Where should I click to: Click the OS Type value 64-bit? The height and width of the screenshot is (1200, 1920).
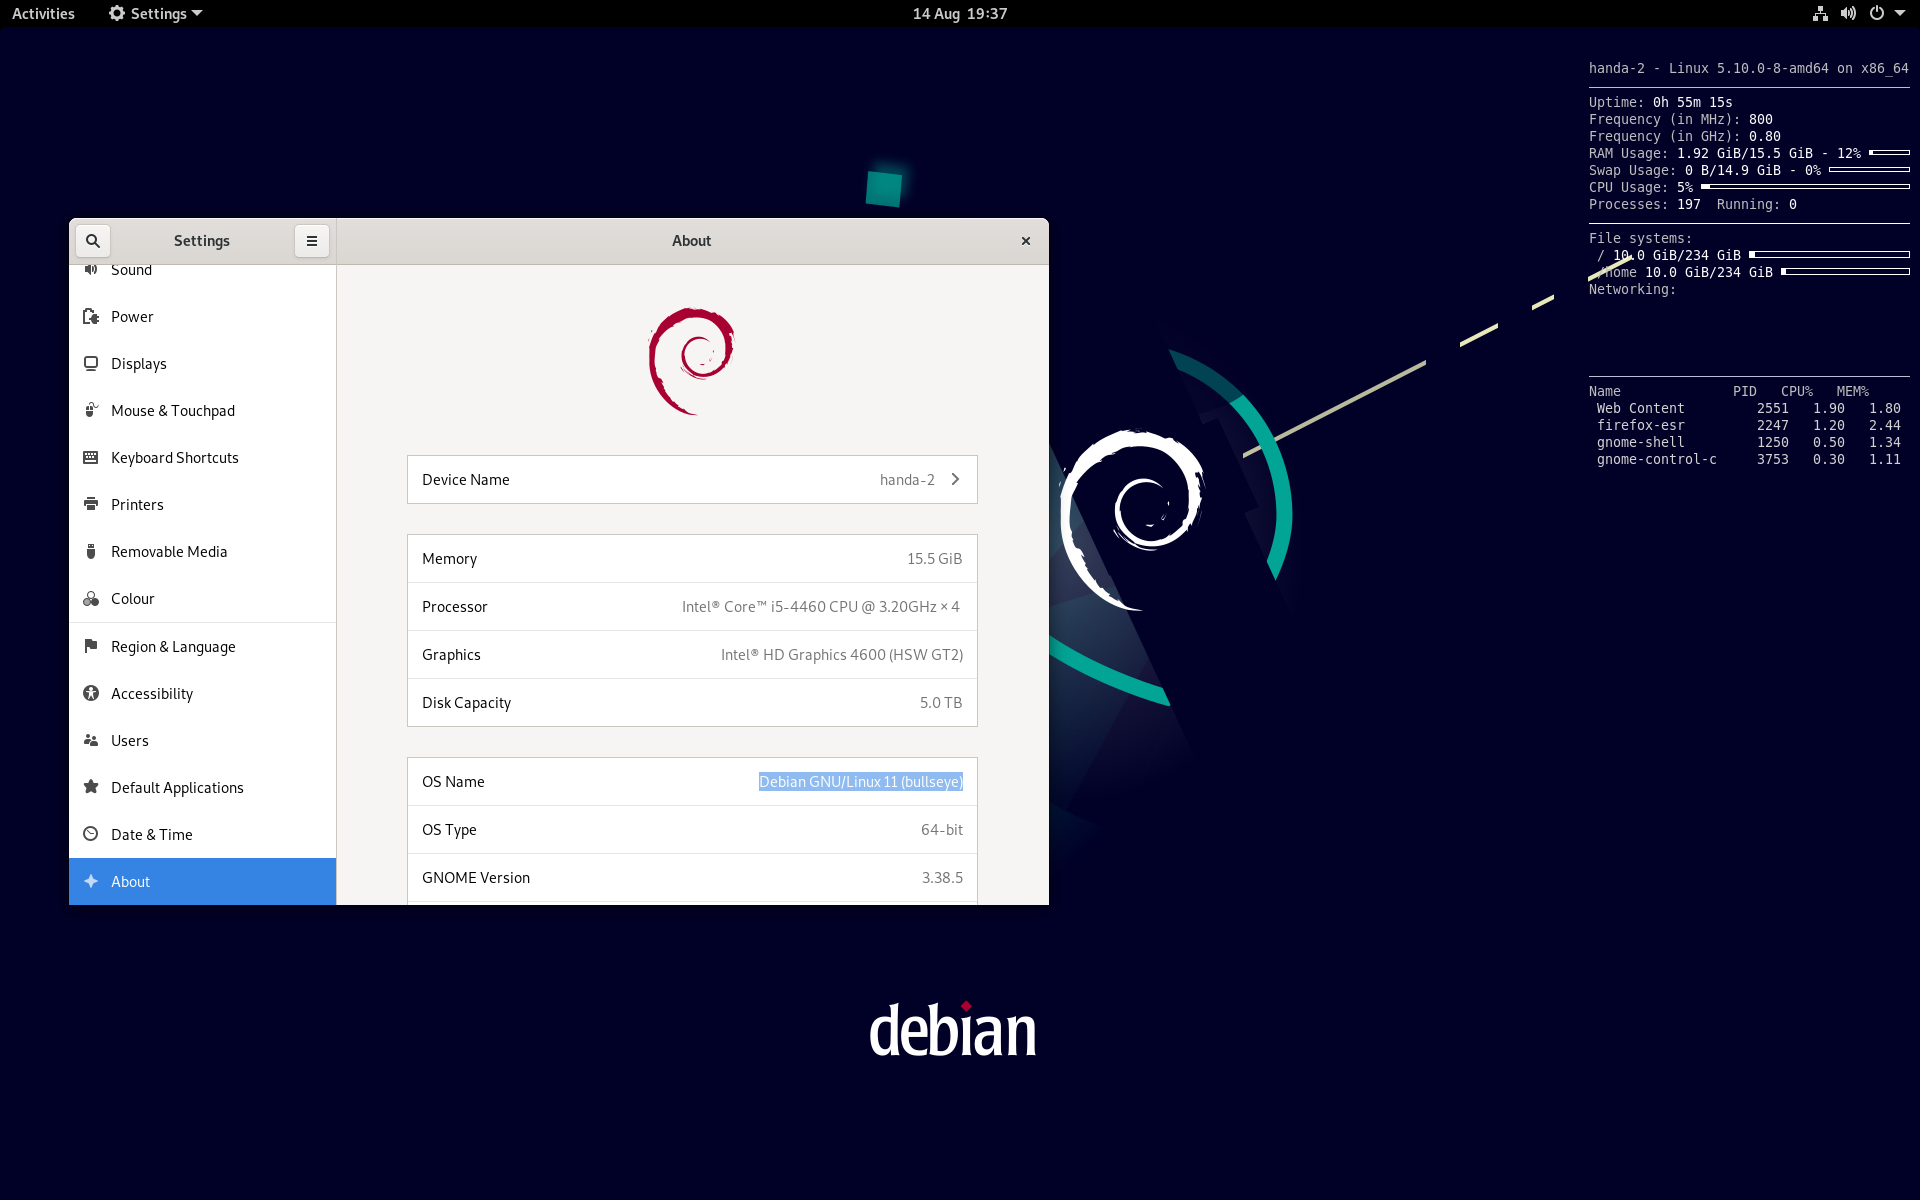point(942,830)
